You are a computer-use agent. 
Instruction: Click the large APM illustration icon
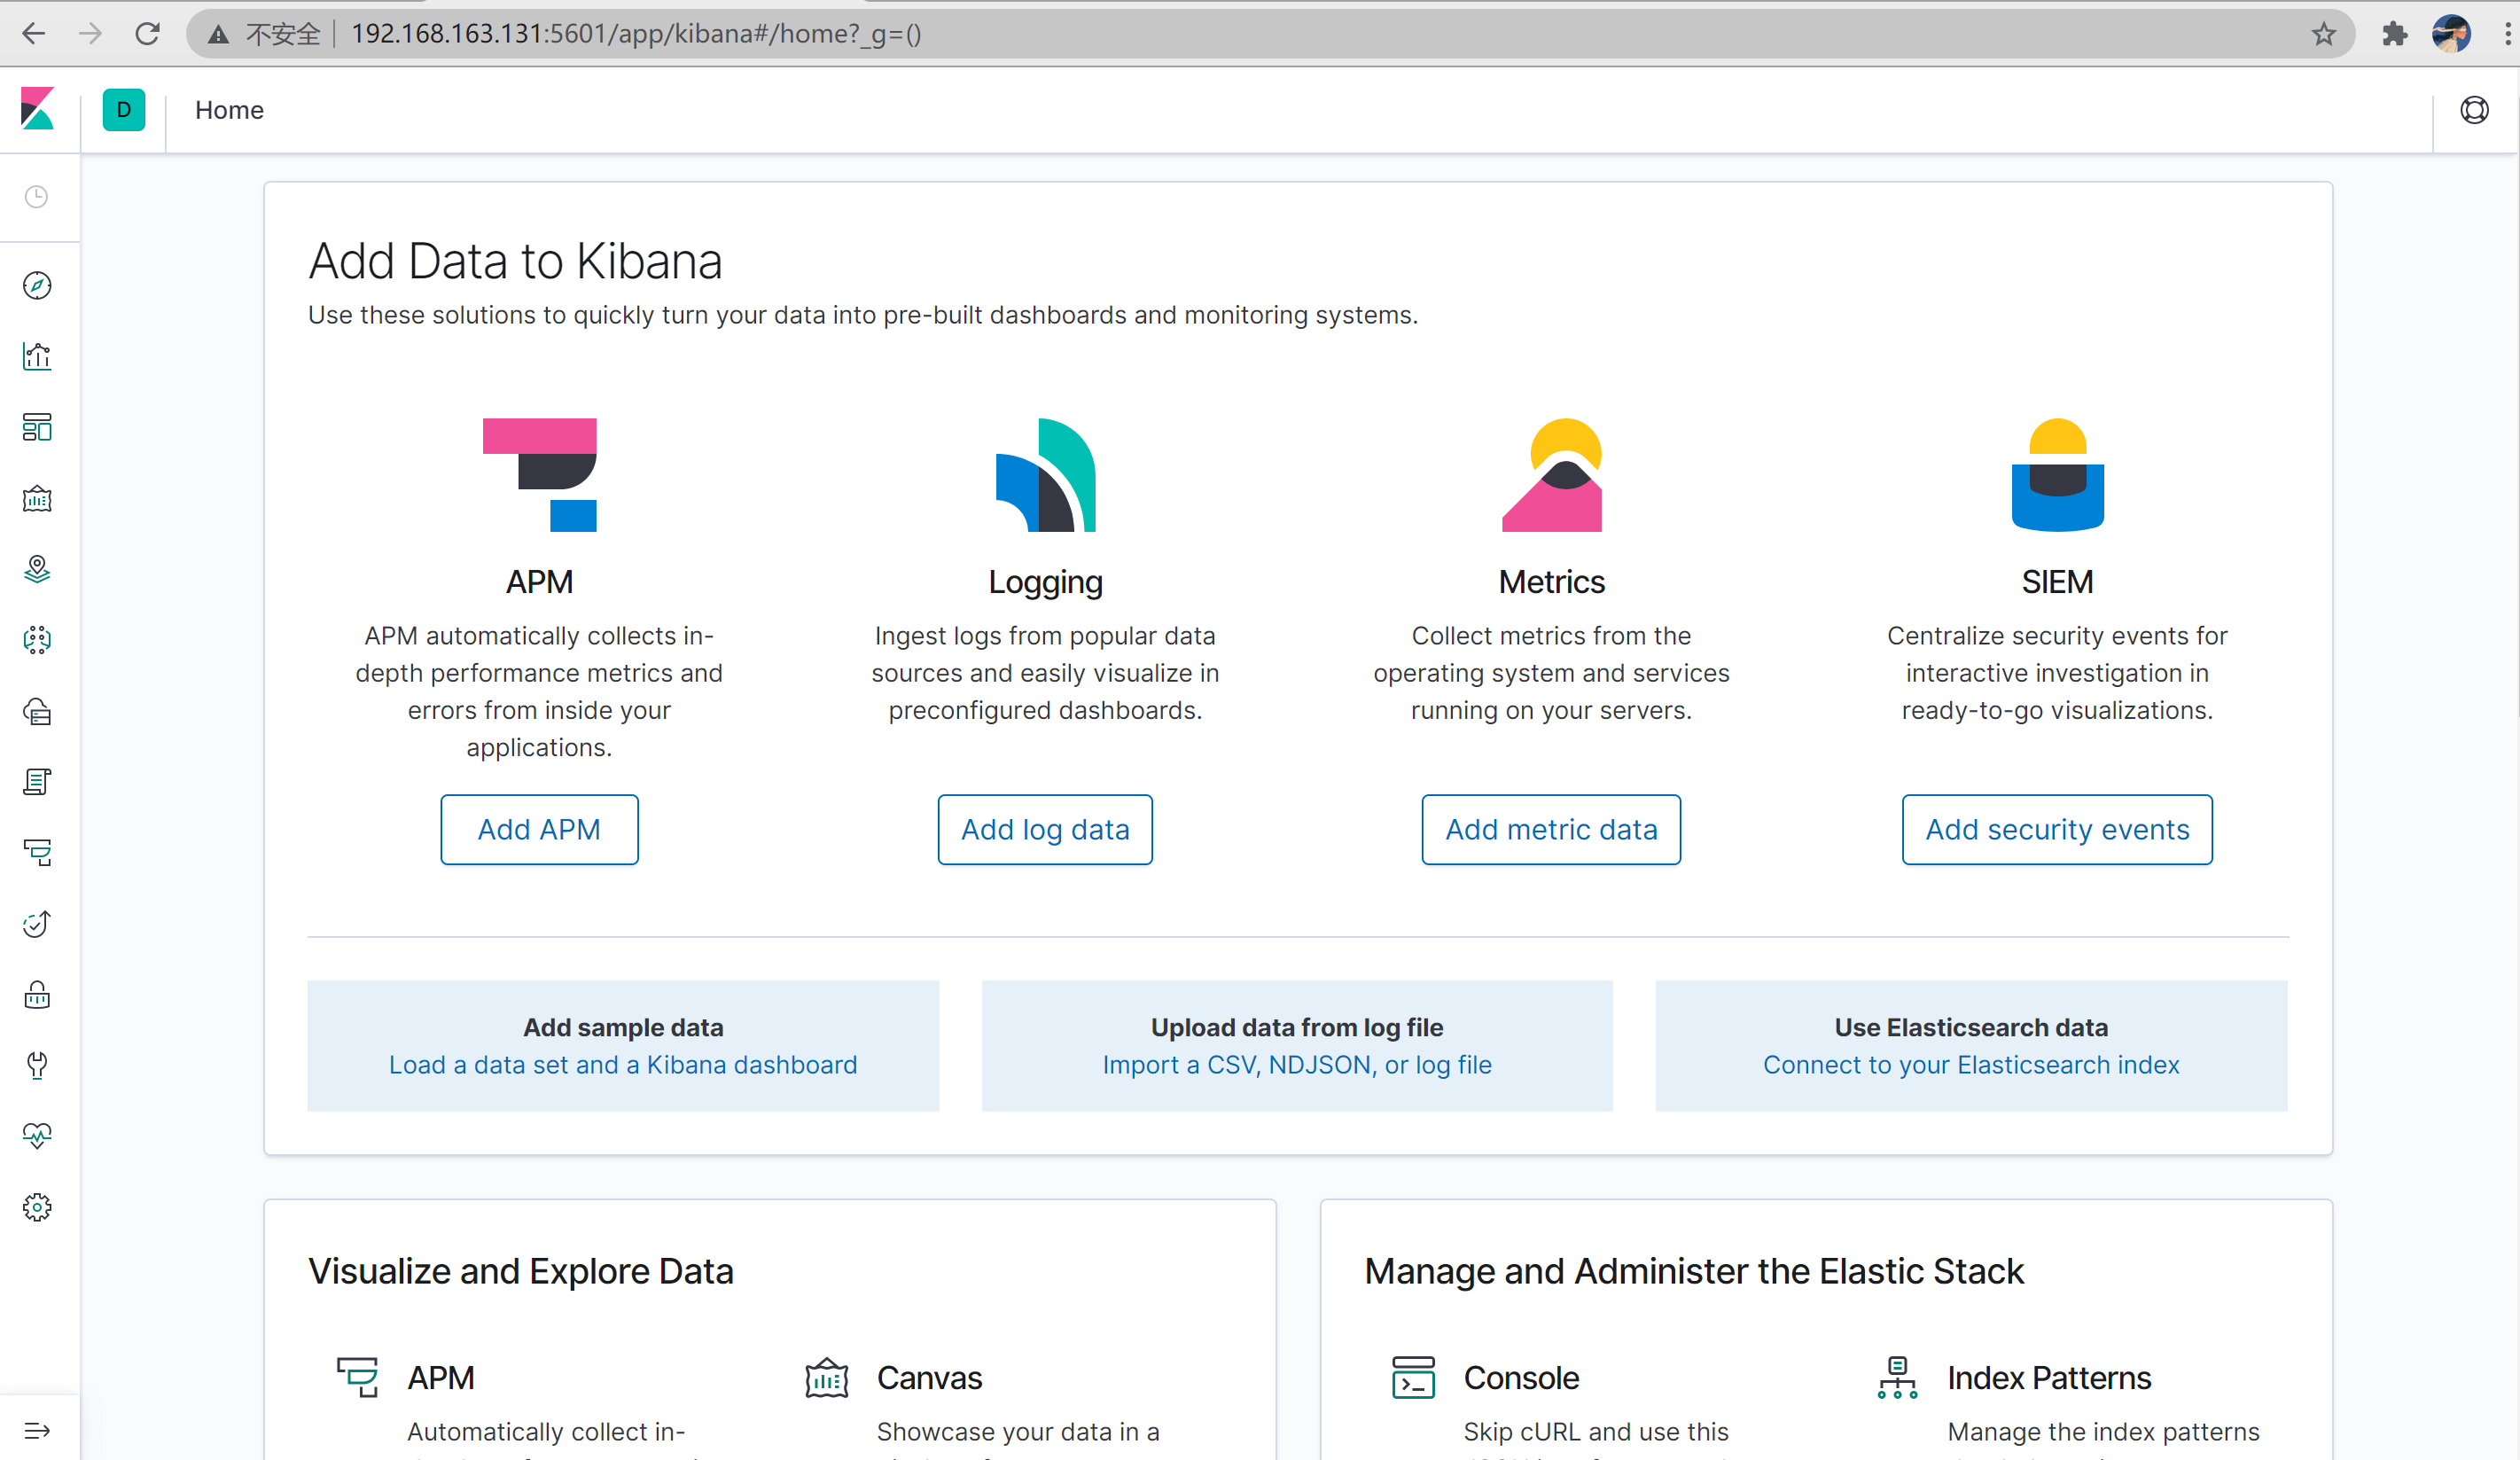pyautogui.click(x=540, y=475)
